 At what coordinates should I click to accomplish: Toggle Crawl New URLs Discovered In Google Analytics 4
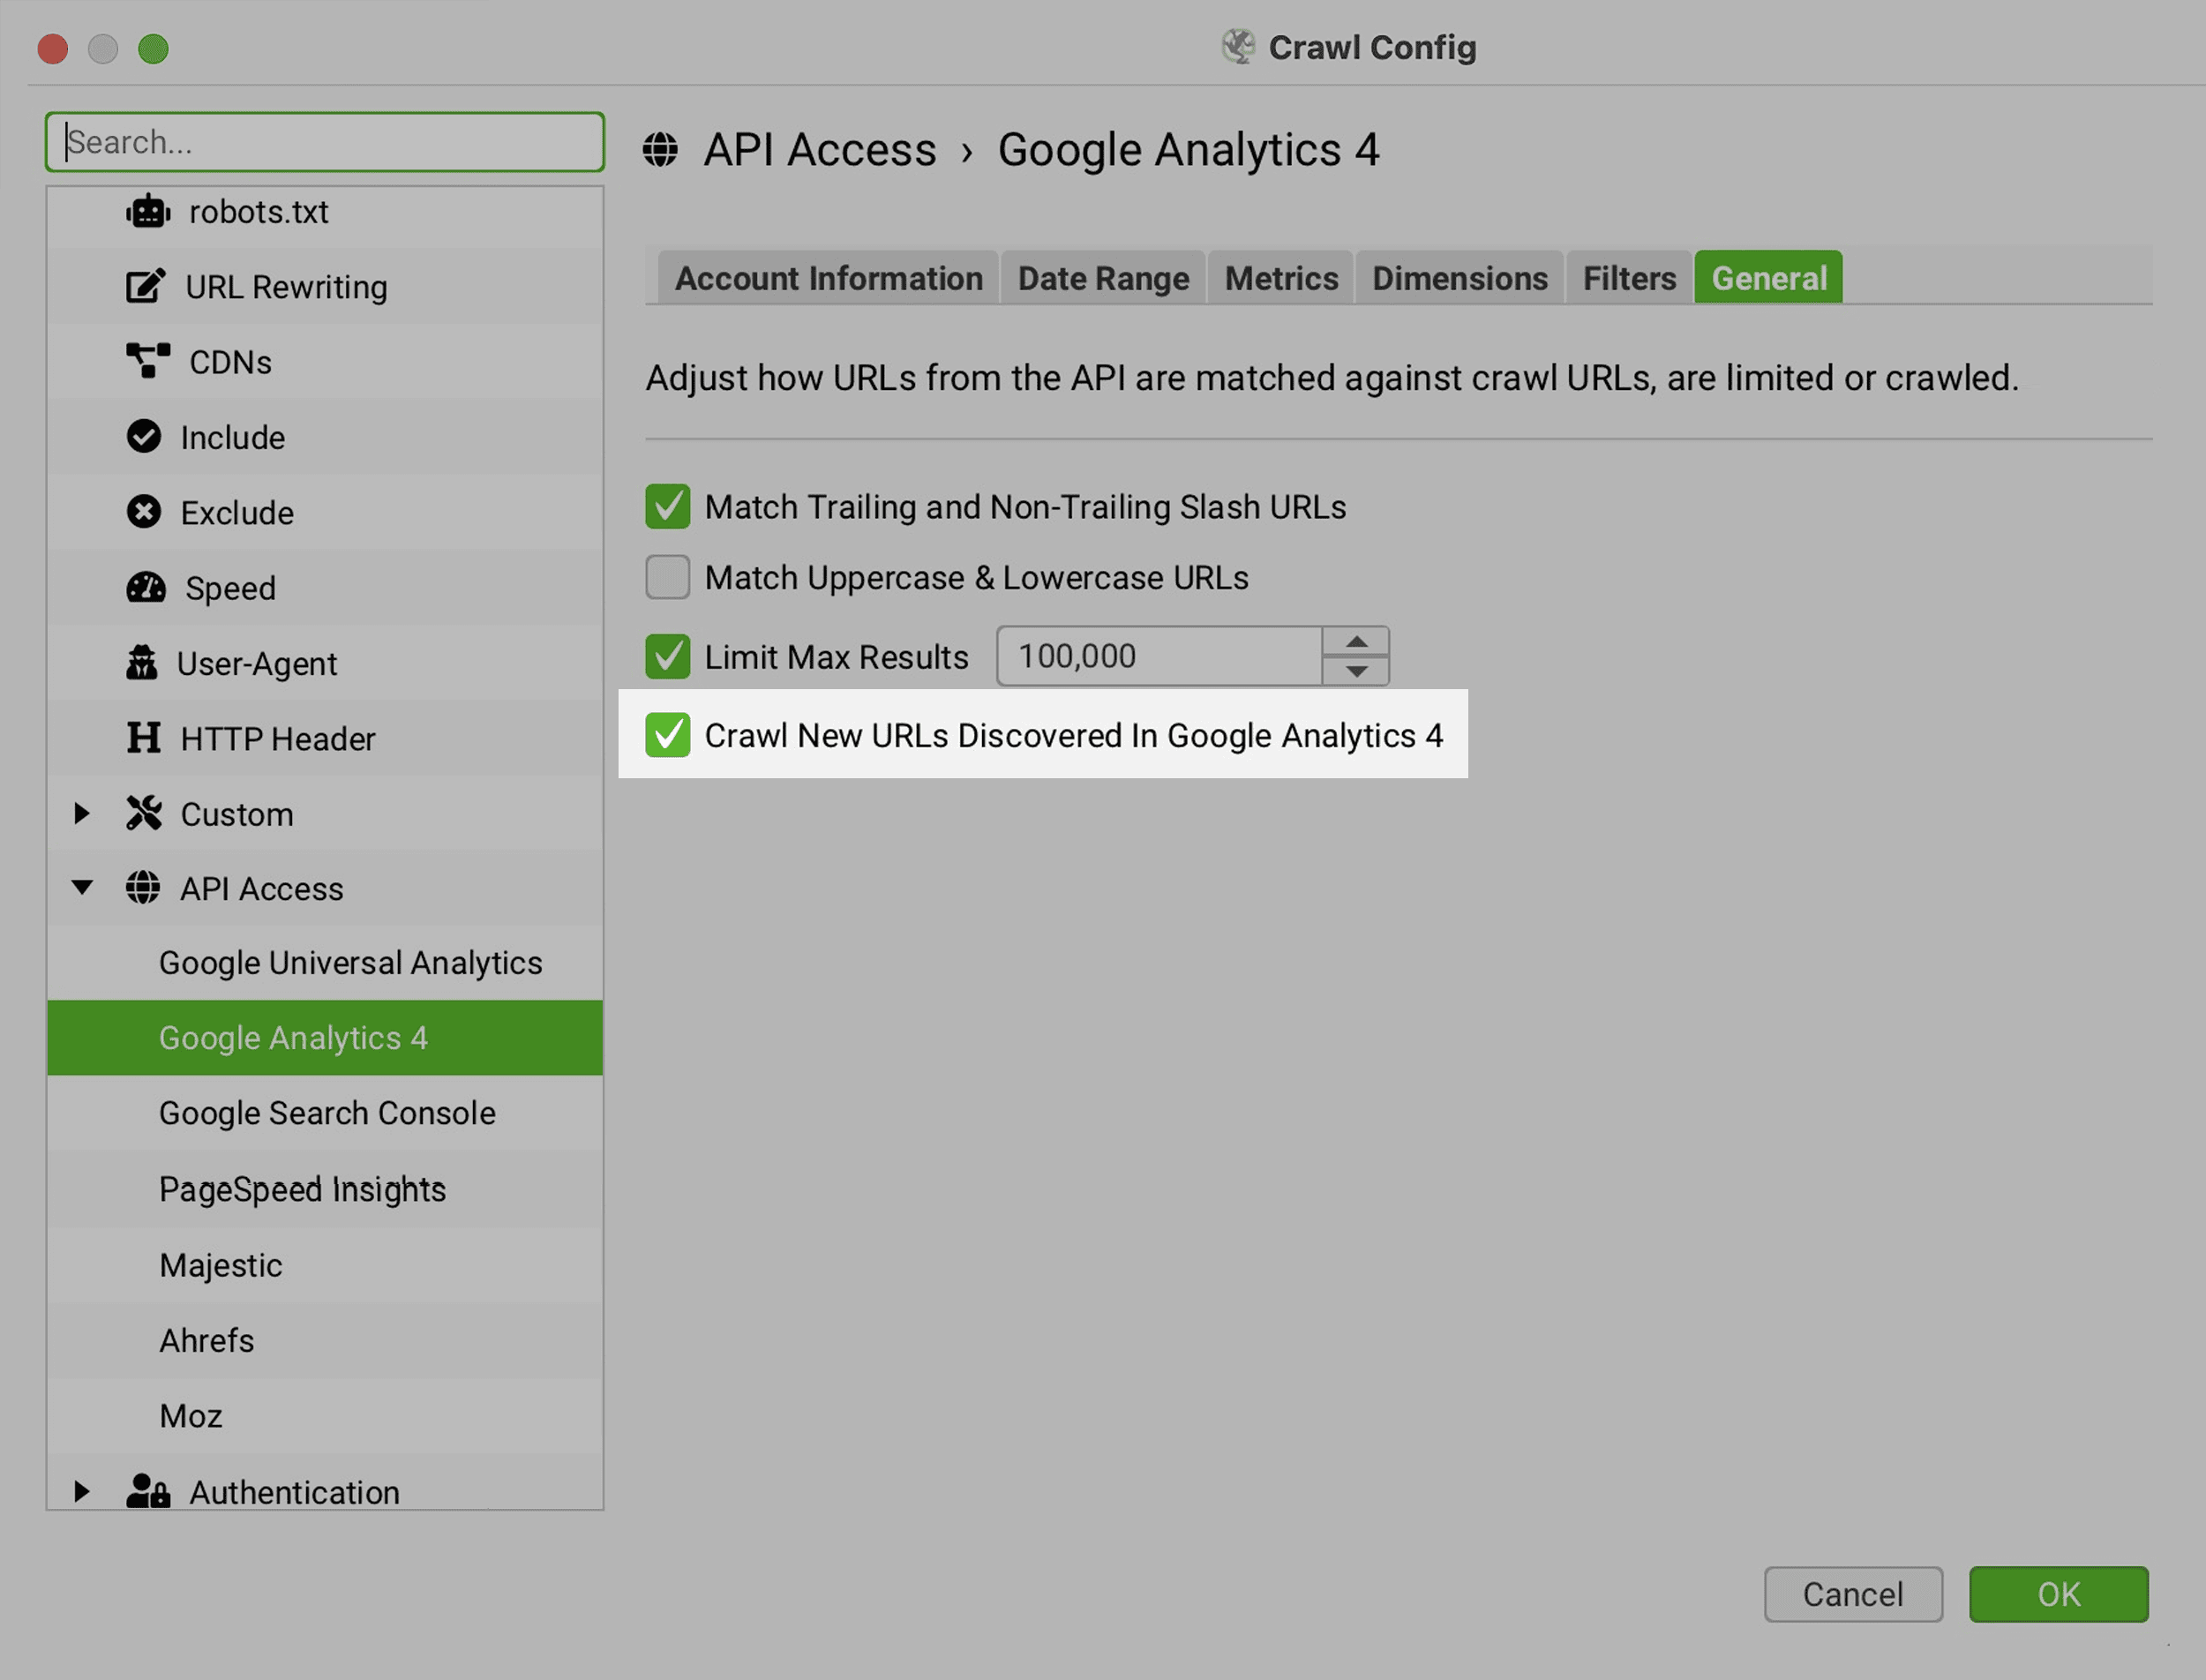coord(668,735)
